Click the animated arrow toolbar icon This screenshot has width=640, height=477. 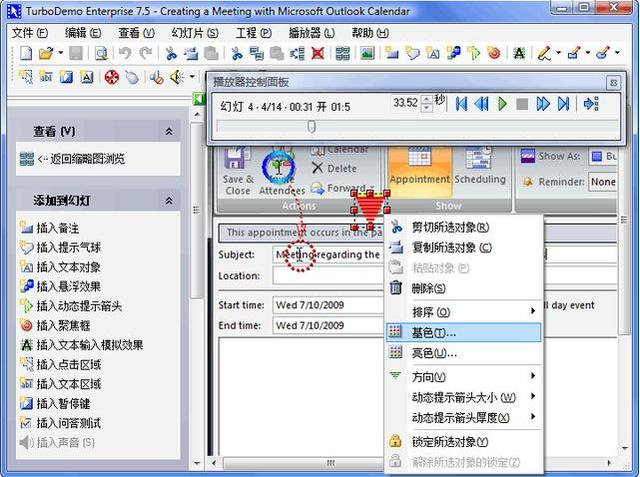tap(473, 53)
